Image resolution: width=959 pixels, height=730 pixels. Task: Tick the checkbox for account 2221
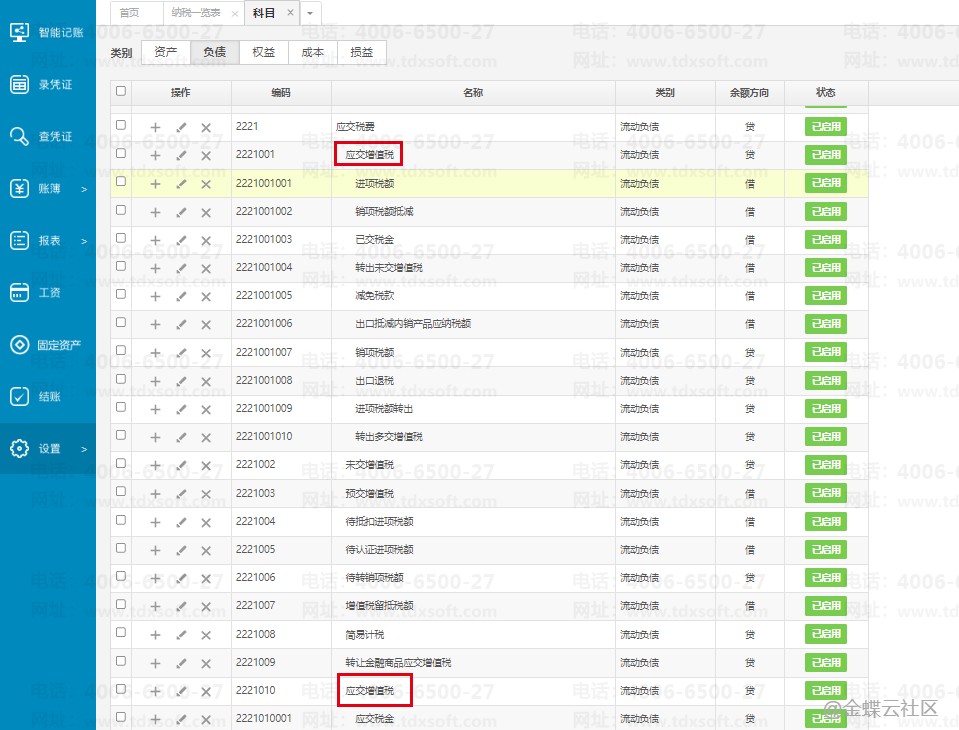121,126
